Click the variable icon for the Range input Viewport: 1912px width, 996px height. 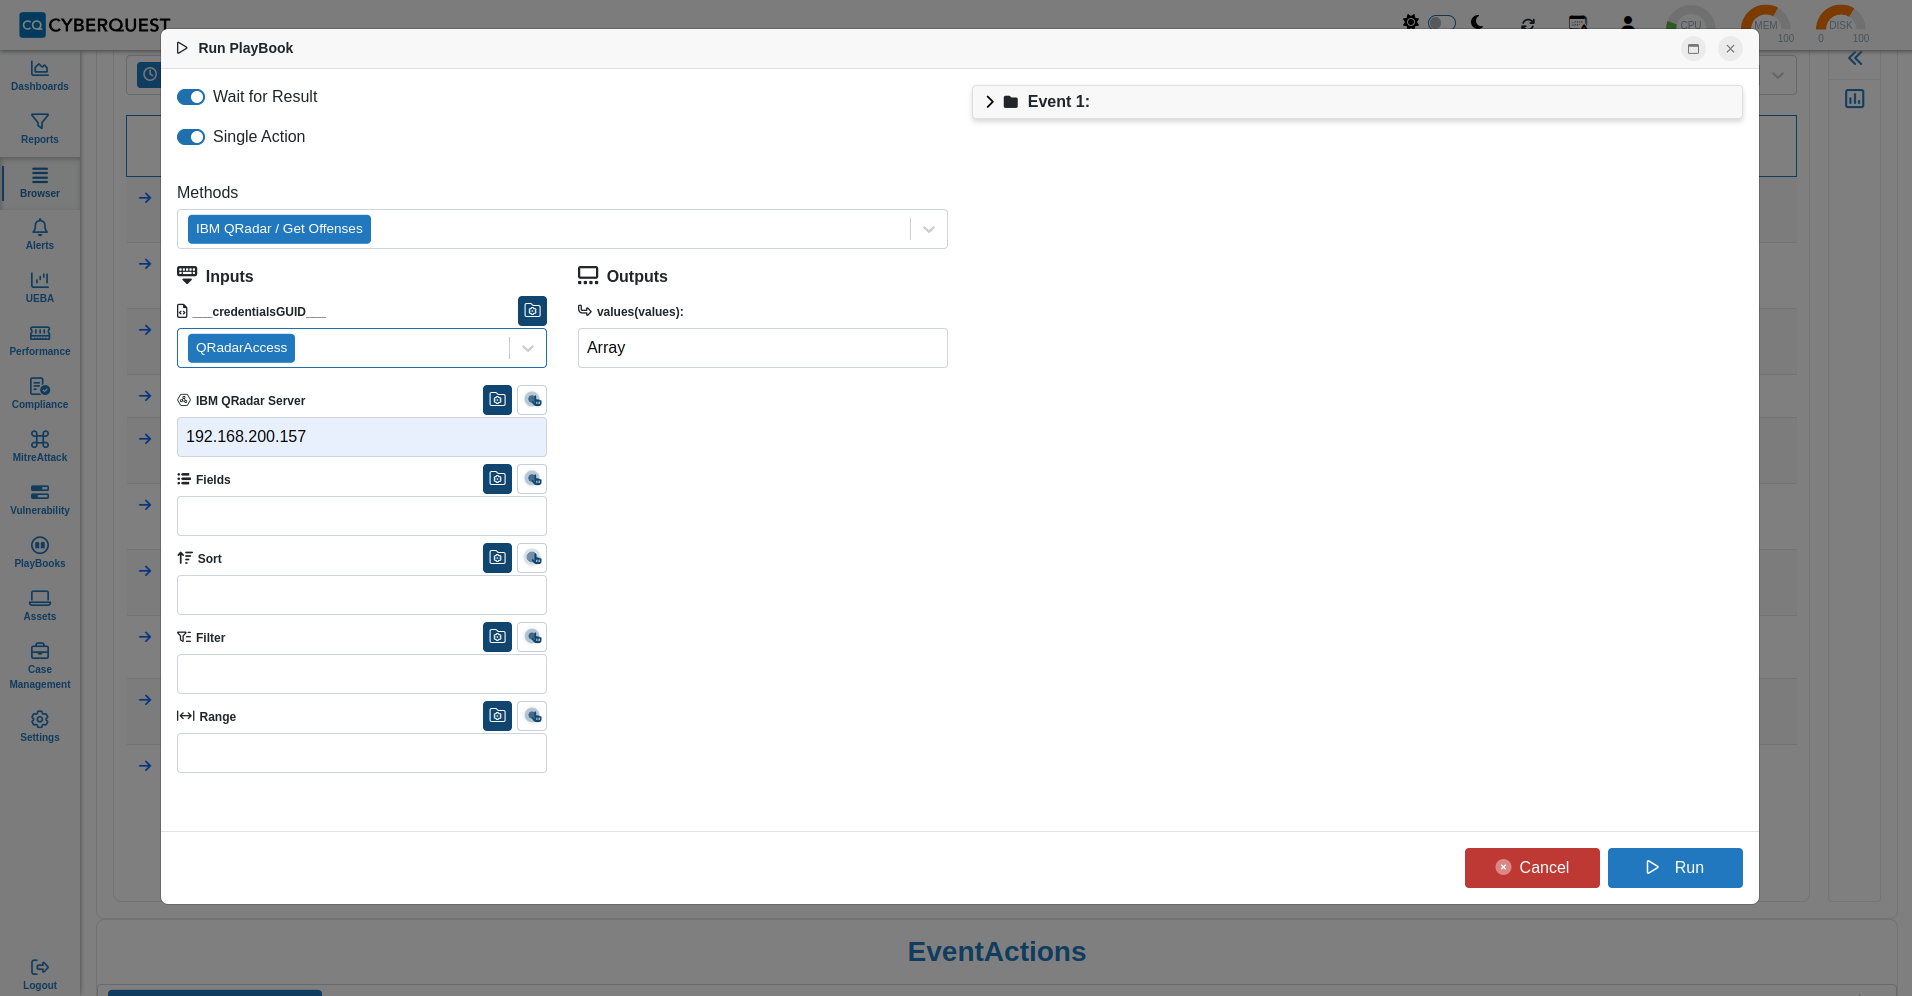point(532,716)
